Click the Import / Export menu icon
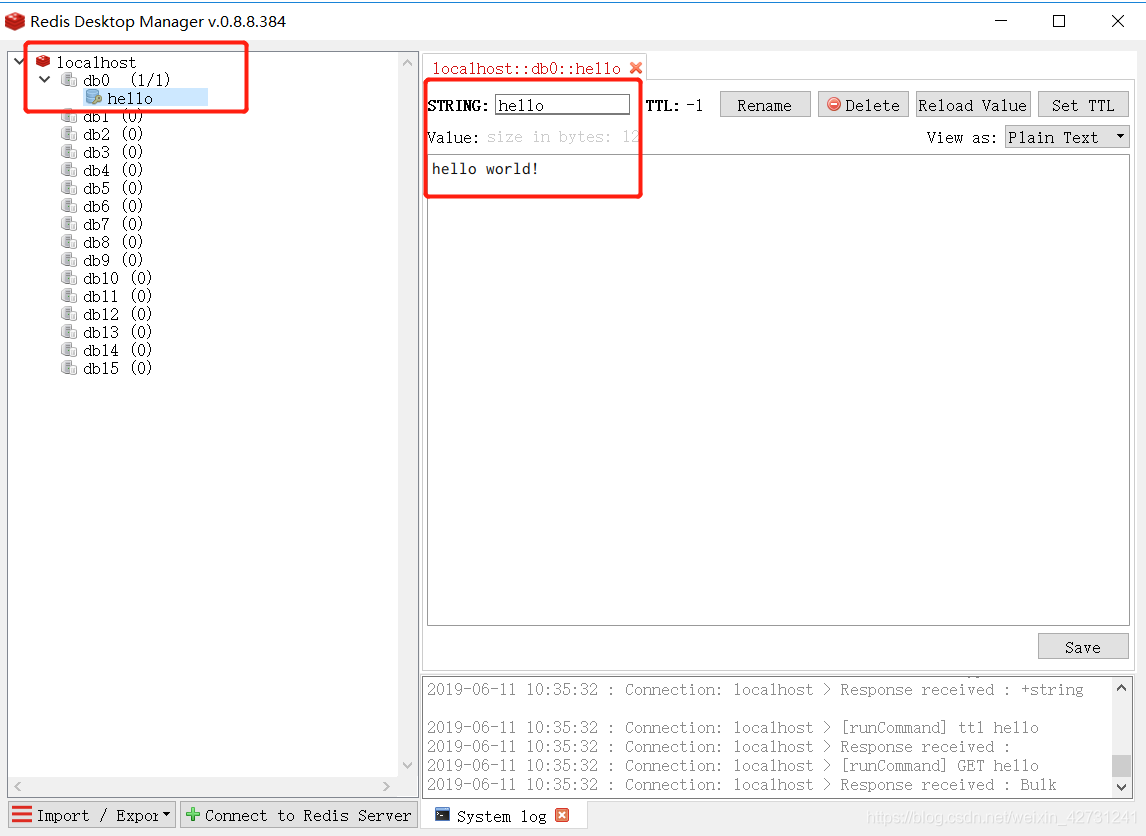 [x=22, y=814]
